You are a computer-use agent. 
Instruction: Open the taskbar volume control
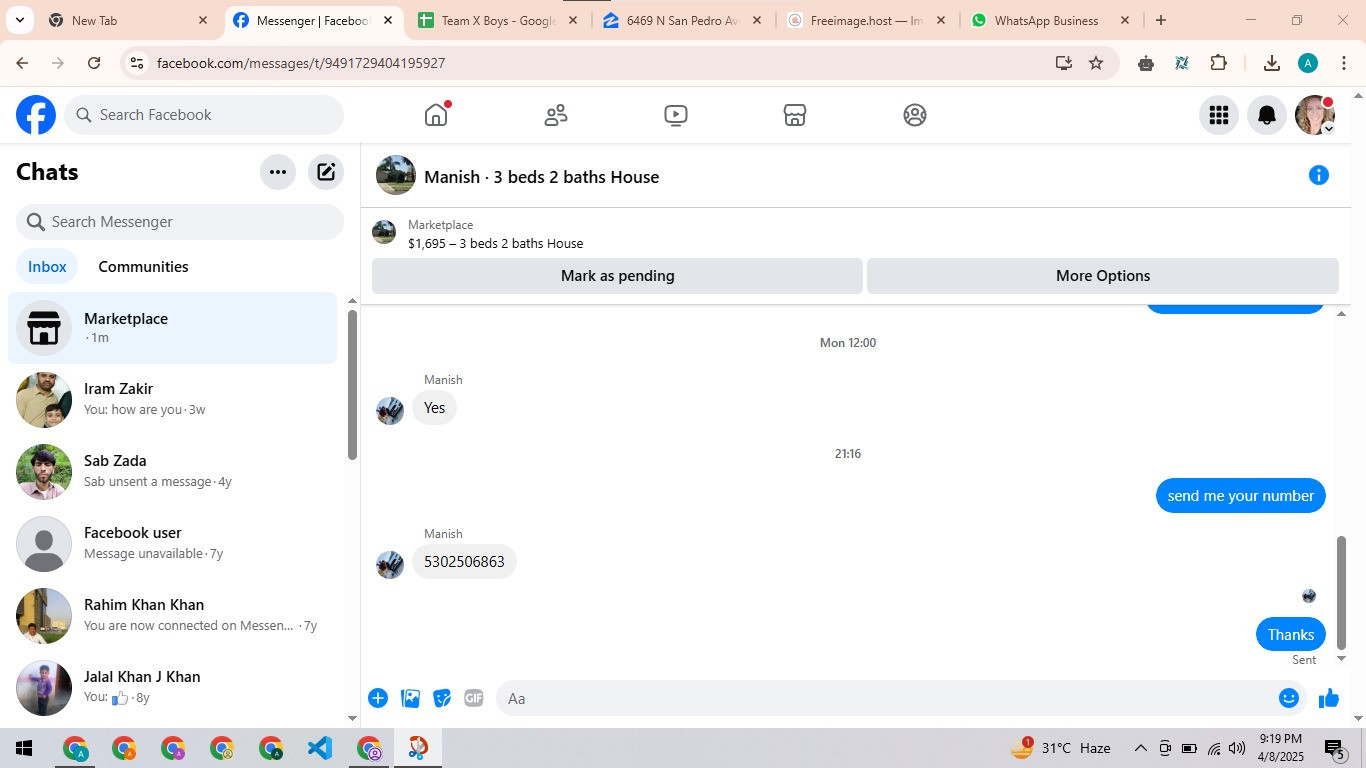click(1237, 748)
